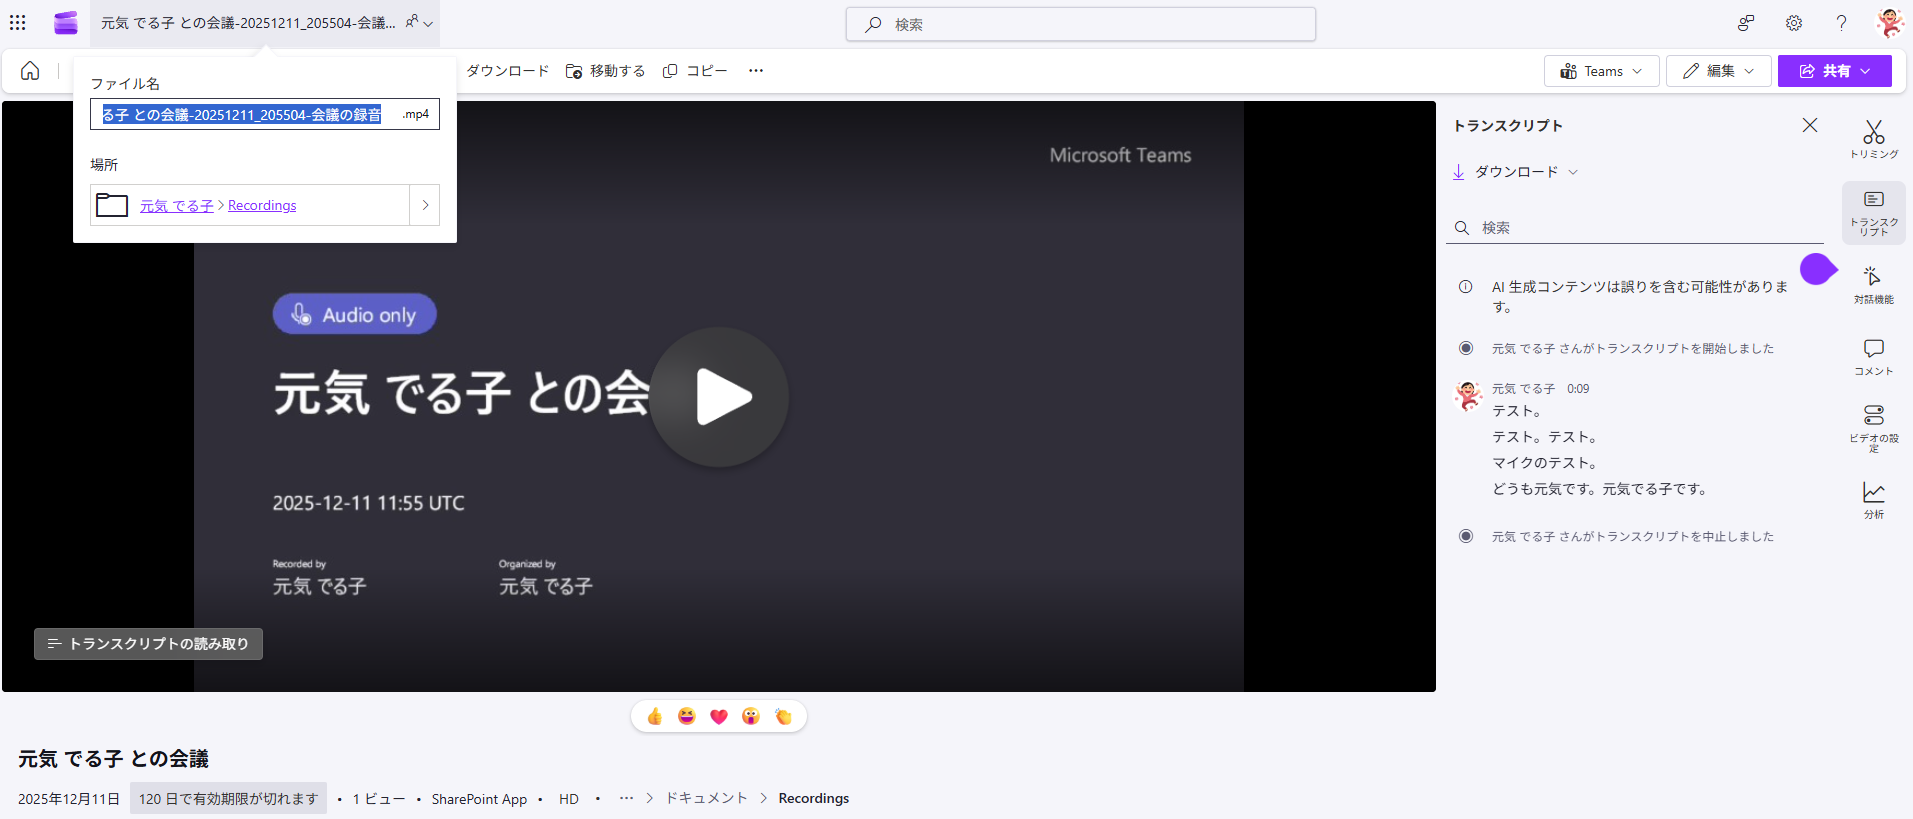The width and height of the screenshot is (1913, 819).
Task: Open the settings gear
Action: (1794, 23)
